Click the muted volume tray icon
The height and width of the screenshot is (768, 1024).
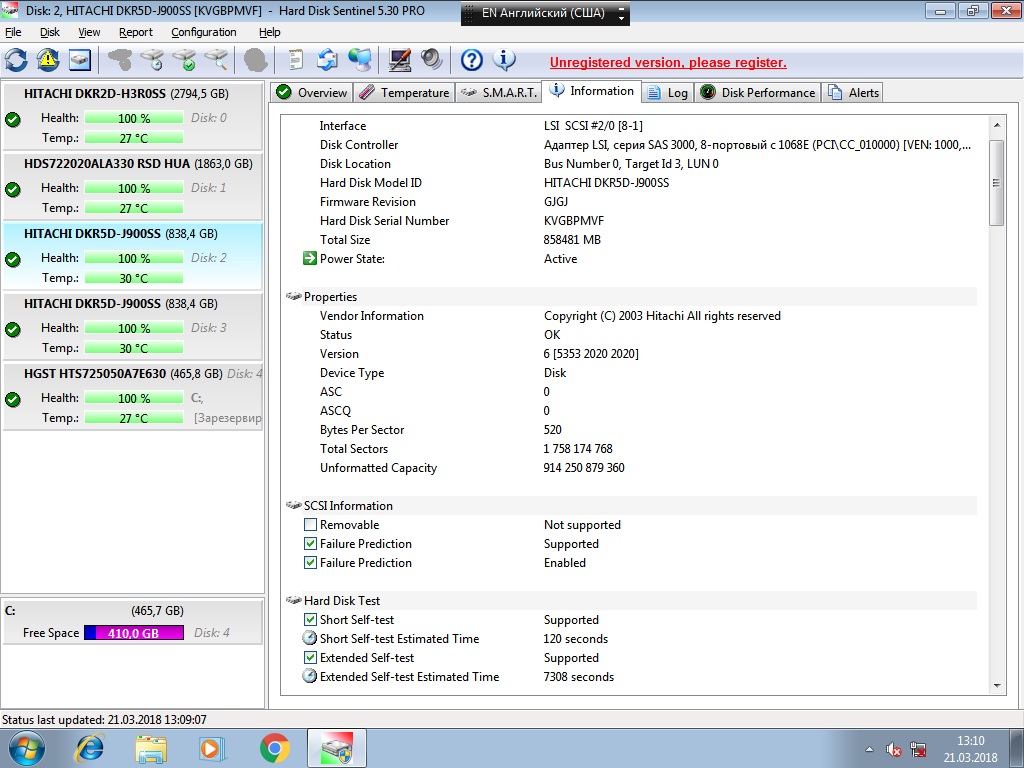(893, 749)
